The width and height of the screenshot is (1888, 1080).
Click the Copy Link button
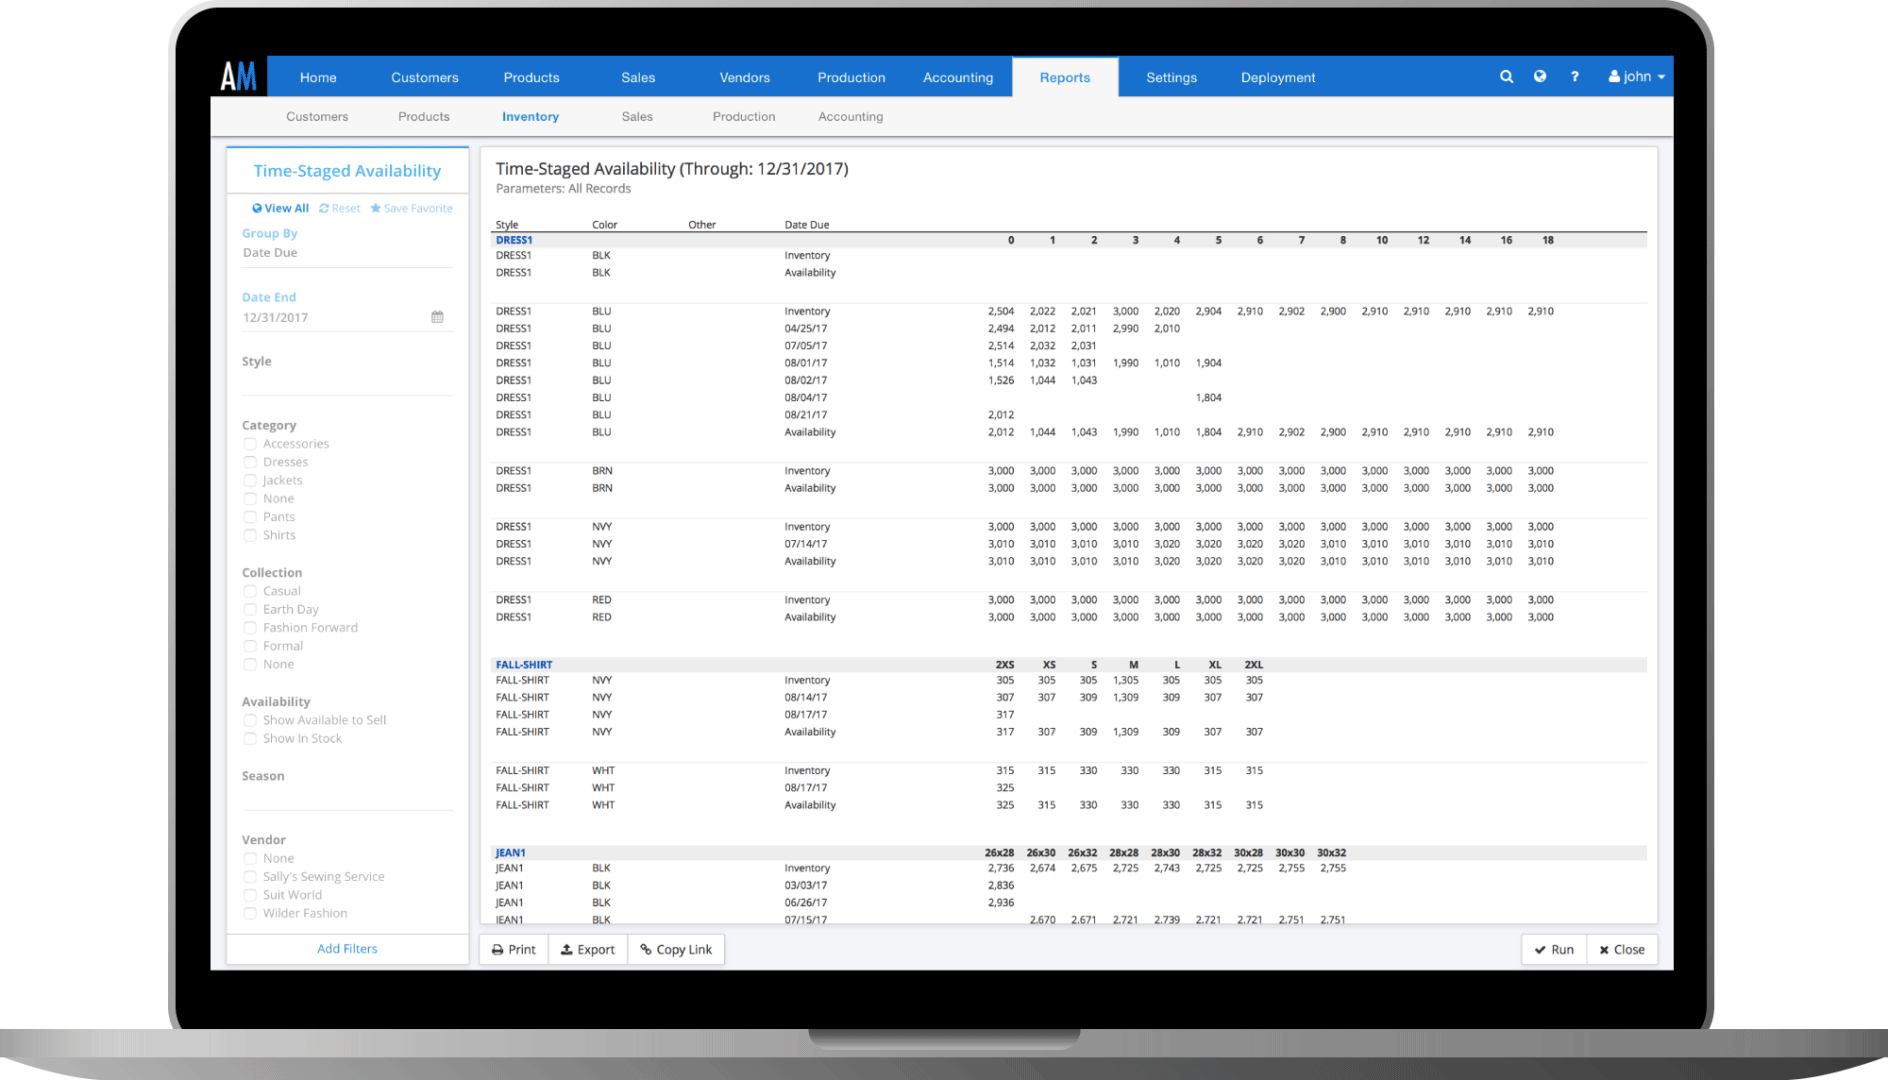click(676, 950)
